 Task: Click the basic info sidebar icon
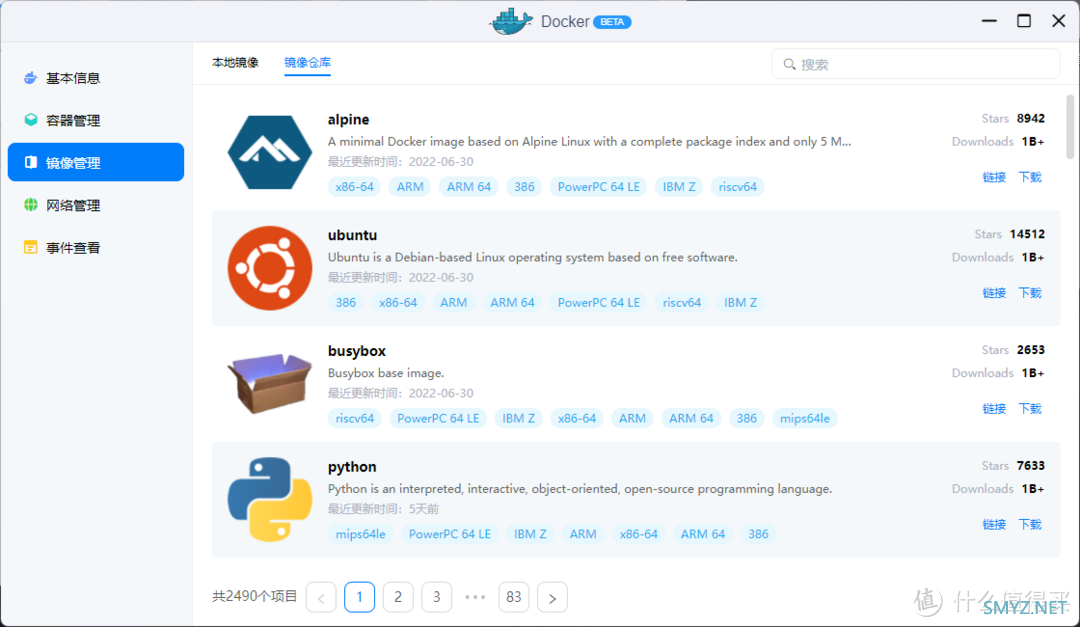coord(30,78)
